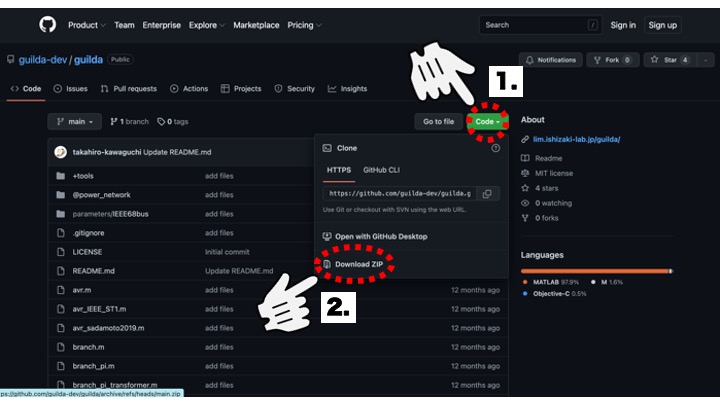Screen dimensions: 720x405
Task: Switch to the Code tab
Action: (26, 89)
